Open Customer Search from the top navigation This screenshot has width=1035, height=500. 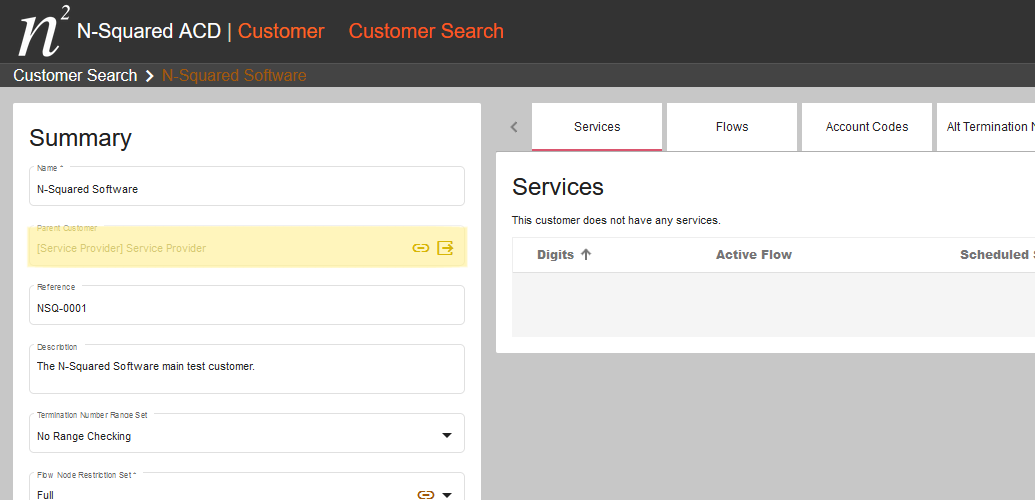[x=426, y=31]
